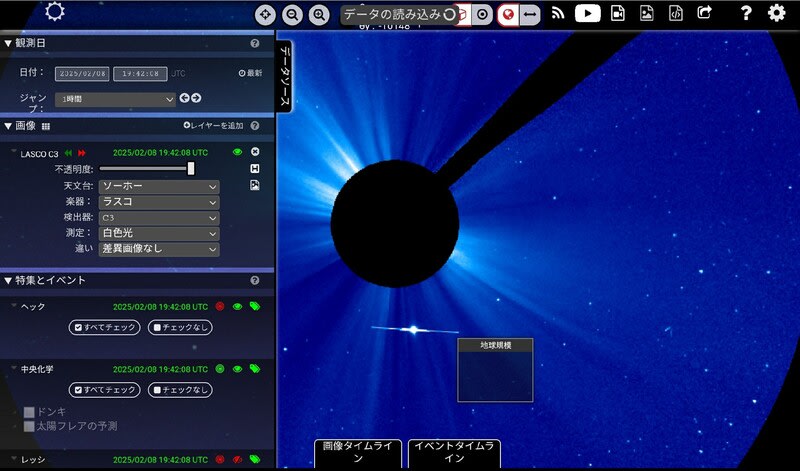Screen dimensions: 800x471
Task: Adjust the 不透明度 opacity slider handle
Action: (191, 168)
